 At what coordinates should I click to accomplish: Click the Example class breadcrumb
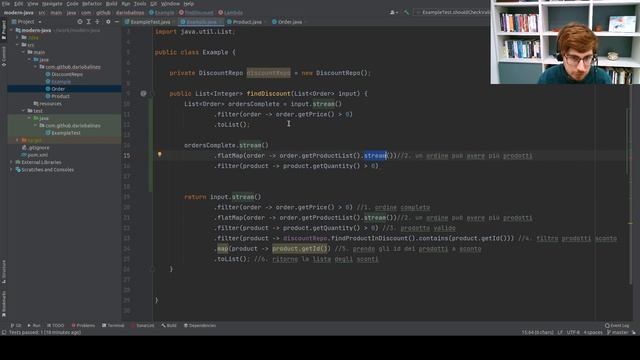[162, 13]
